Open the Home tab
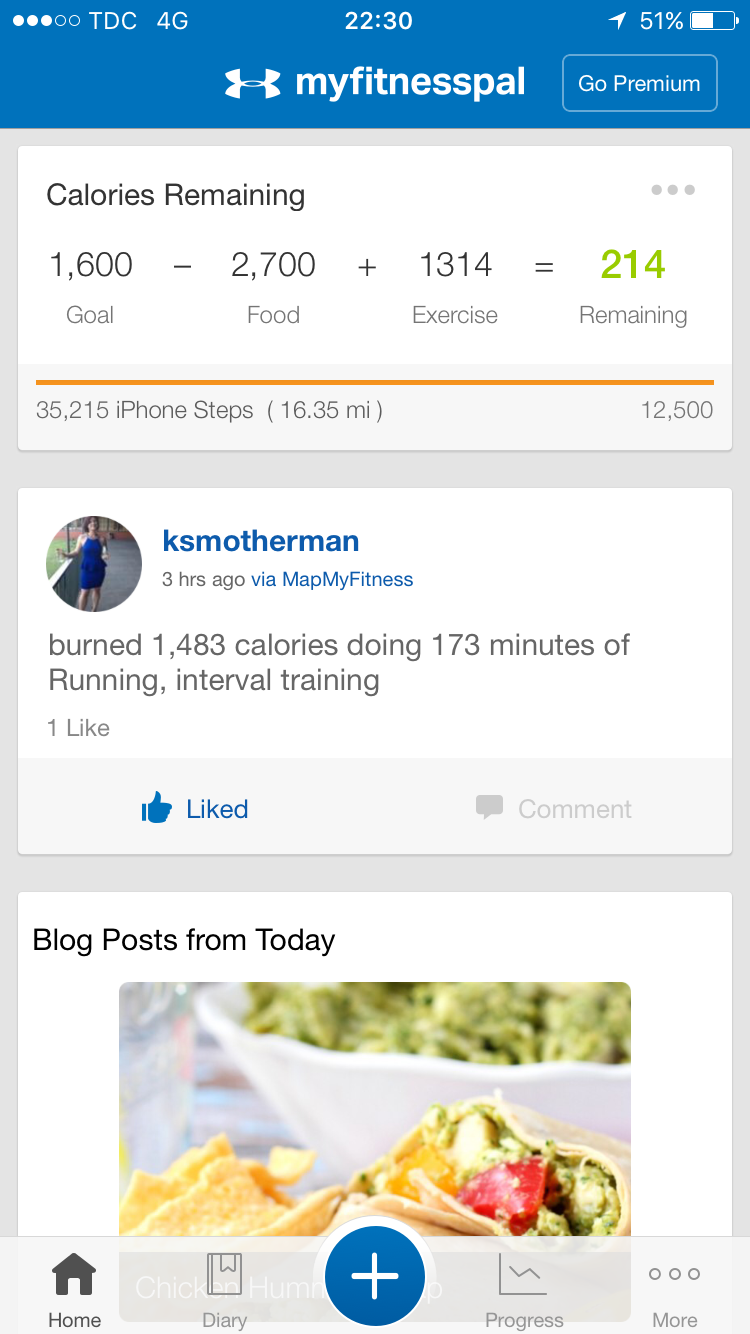Screen dimensions: 750x1334 74,1290
